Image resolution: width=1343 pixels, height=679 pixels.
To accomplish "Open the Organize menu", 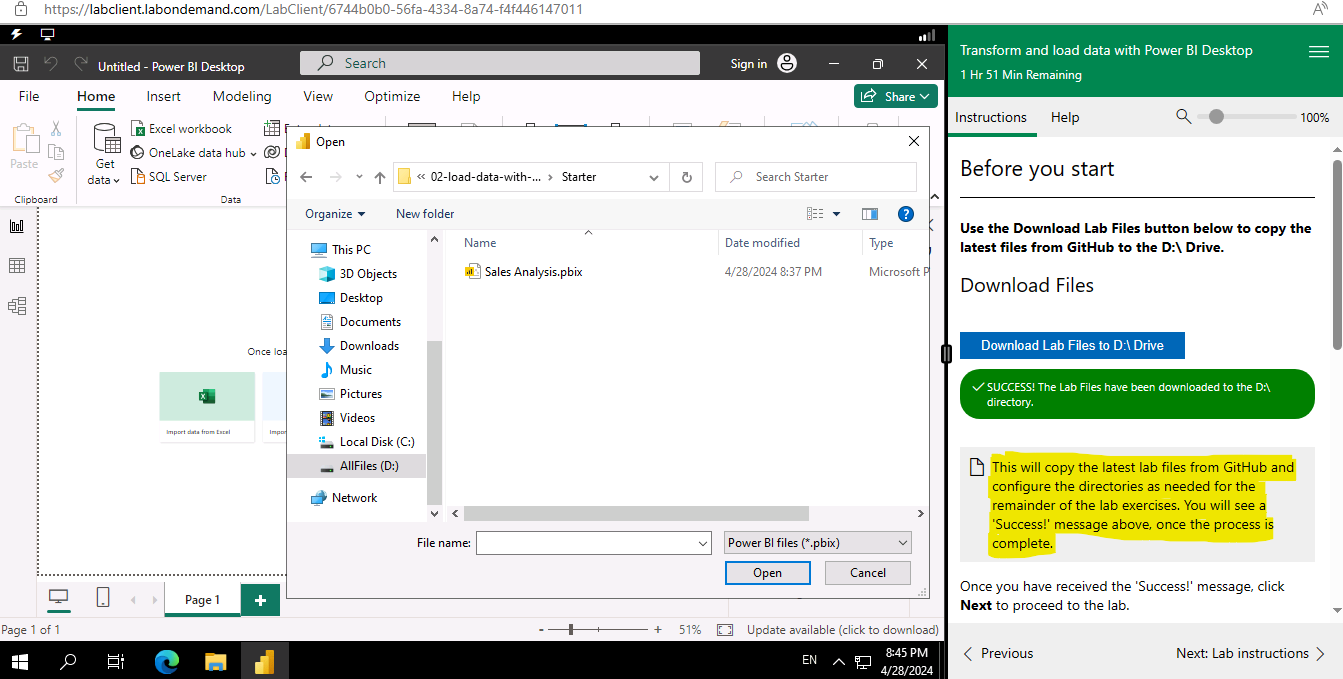I will click(x=335, y=214).
